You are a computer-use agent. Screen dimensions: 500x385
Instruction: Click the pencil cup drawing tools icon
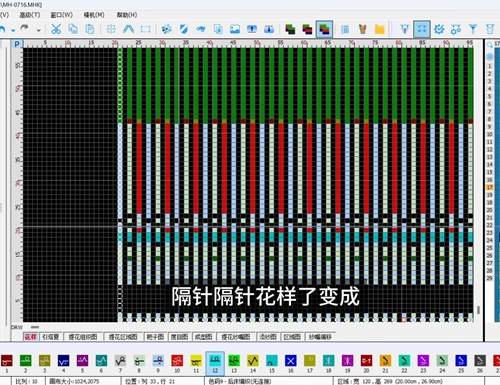(363, 29)
